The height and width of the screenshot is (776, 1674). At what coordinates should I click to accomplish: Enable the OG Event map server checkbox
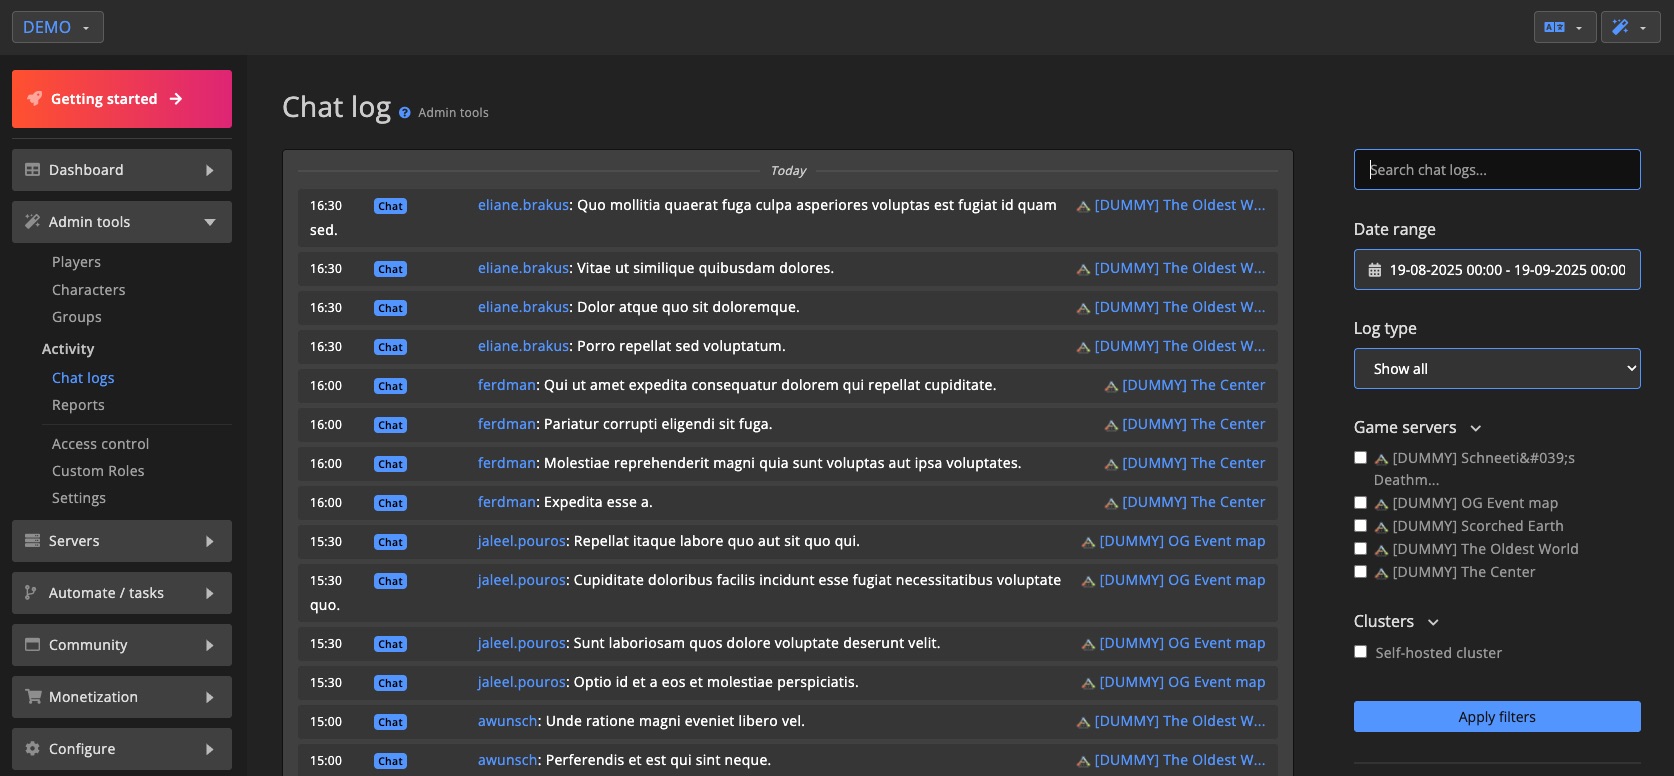(x=1360, y=503)
